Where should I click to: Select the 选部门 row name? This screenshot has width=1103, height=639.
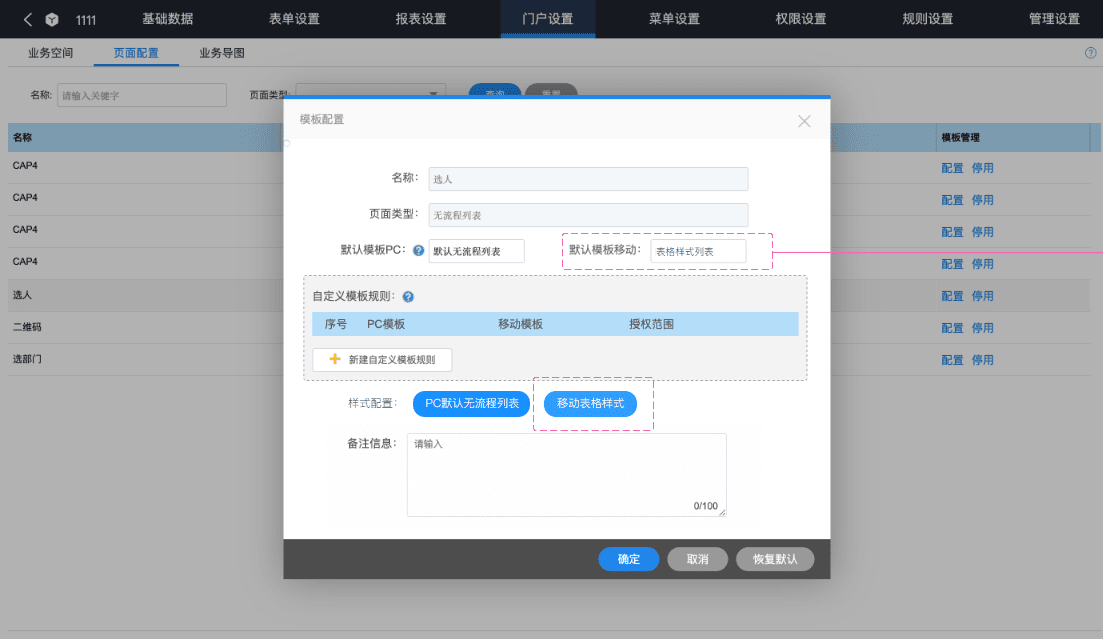27,359
